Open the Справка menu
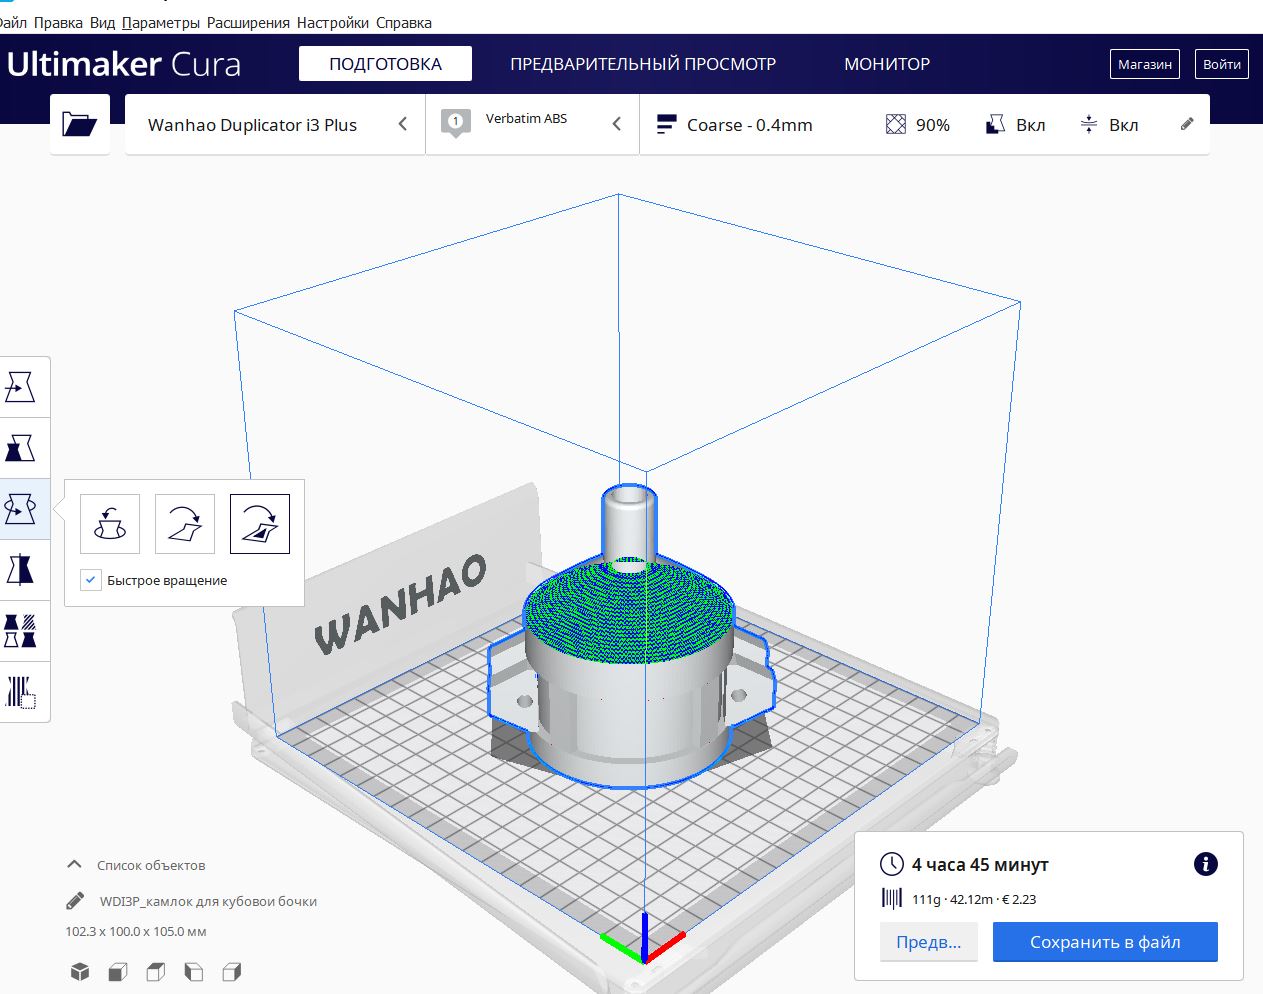The width and height of the screenshot is (1263, 994). (404, 22)
